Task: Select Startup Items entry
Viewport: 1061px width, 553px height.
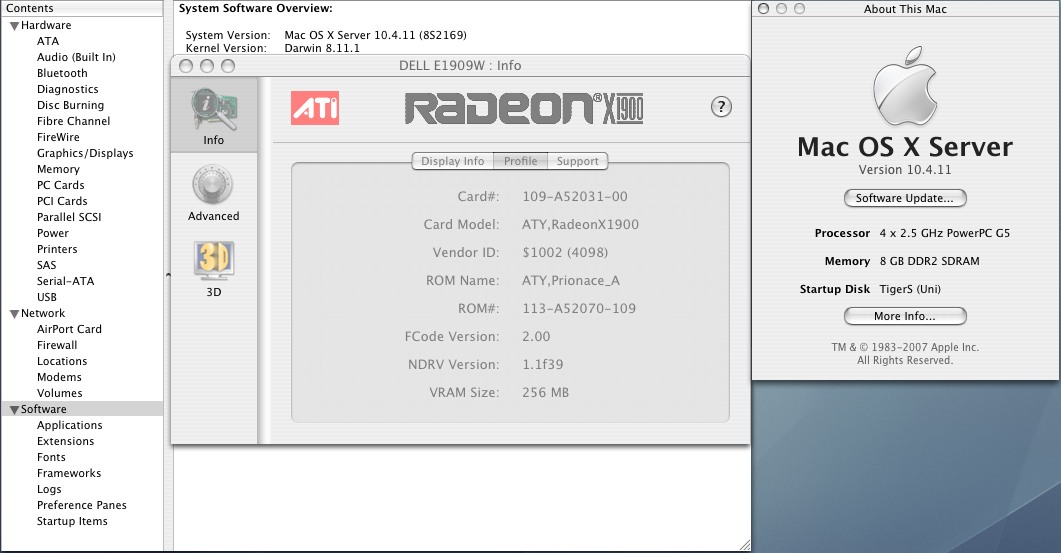Action: 72,522
